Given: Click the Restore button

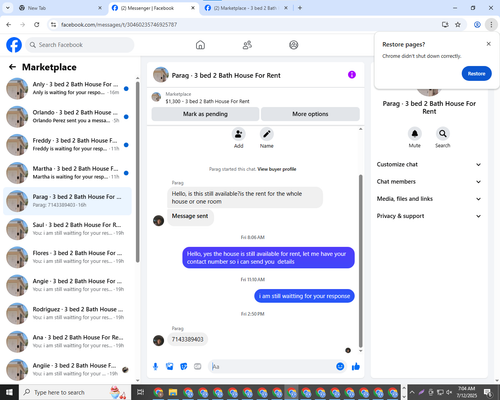Looking at the screenshot, I should [476, 74].
